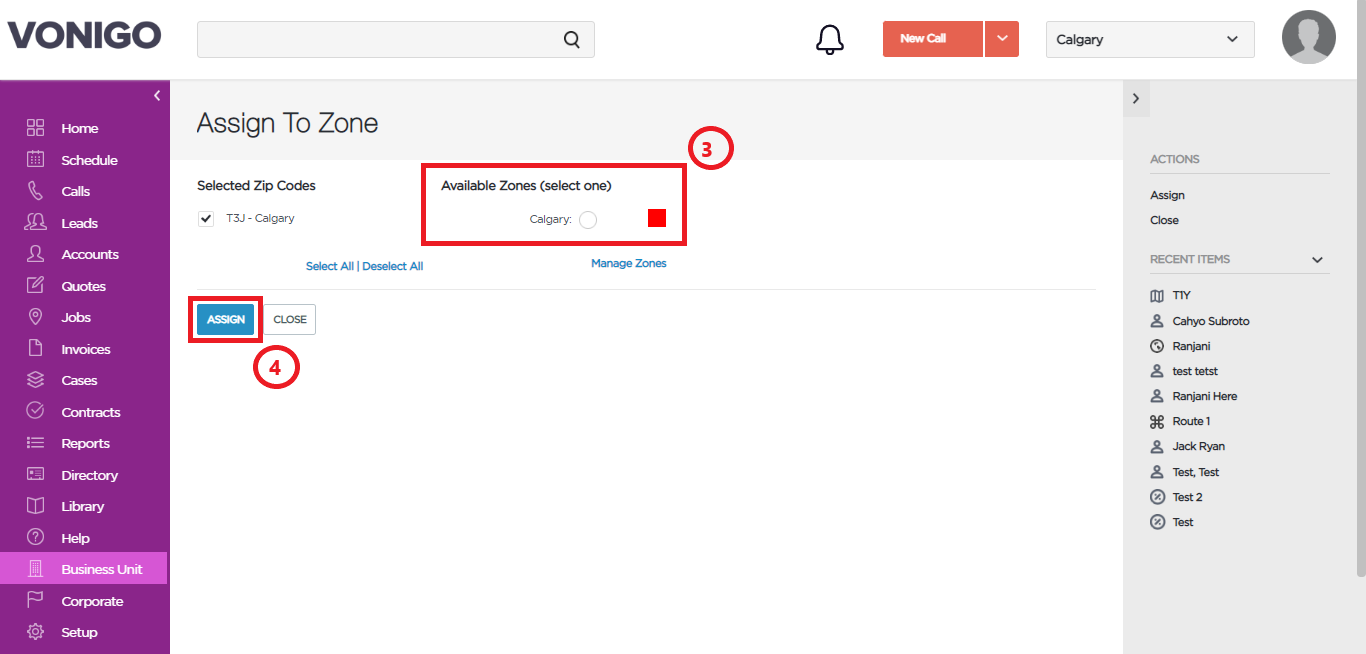Click the Accounts person icon
1366x654 pixels.
coord(36,254)
